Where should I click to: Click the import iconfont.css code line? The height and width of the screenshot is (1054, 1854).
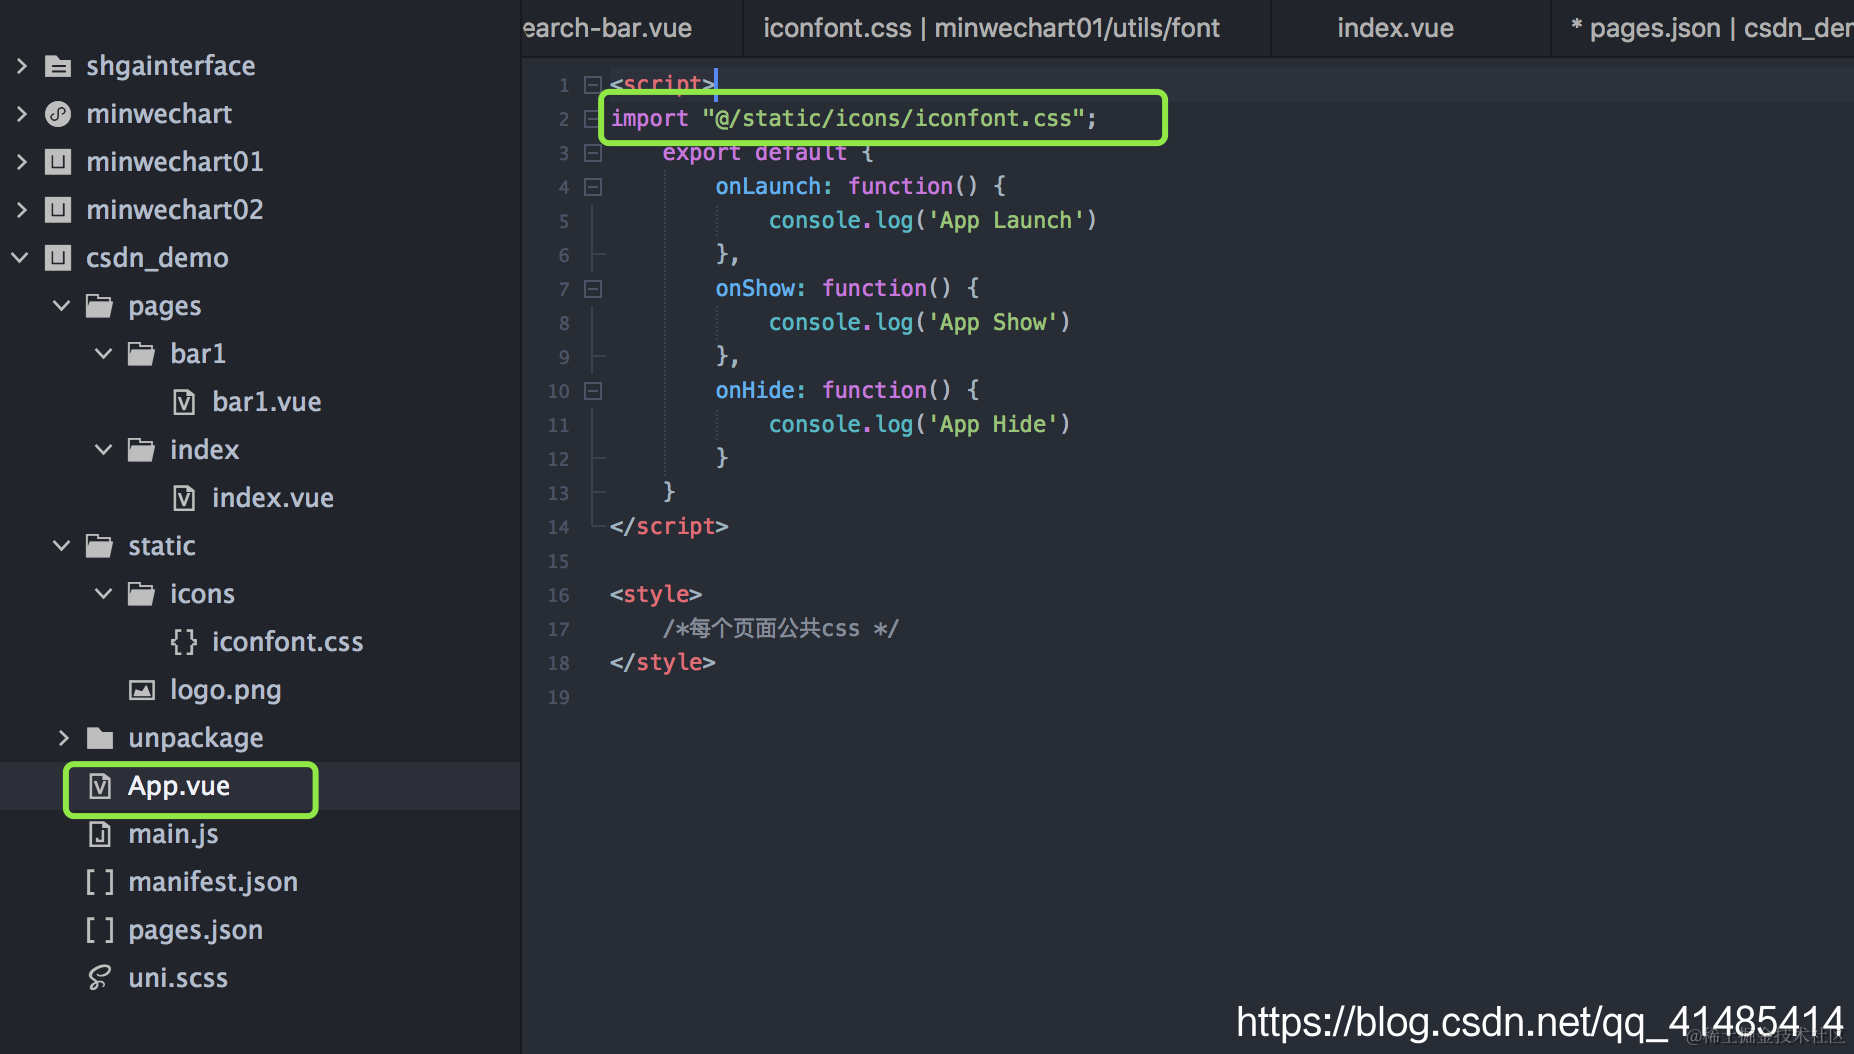pos(854,119)
